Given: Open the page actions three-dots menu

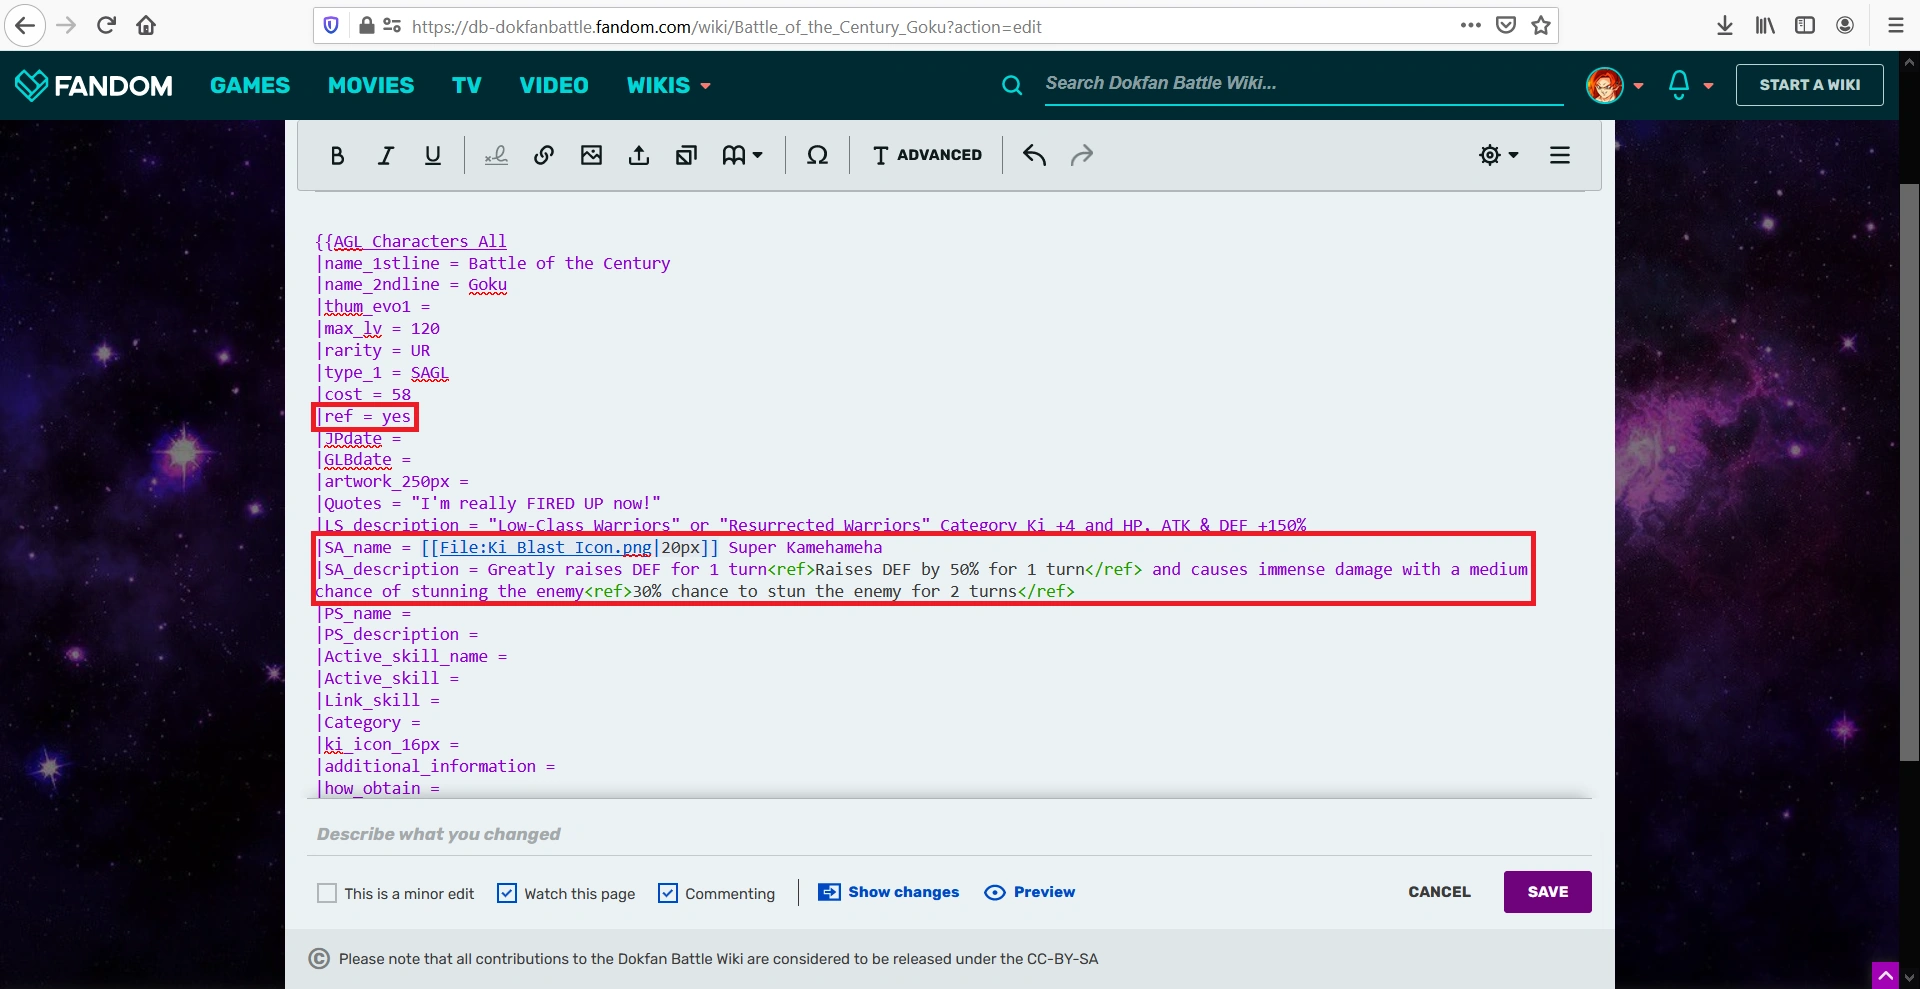Looking at the screenshot, I should (x=1470, y=26).
